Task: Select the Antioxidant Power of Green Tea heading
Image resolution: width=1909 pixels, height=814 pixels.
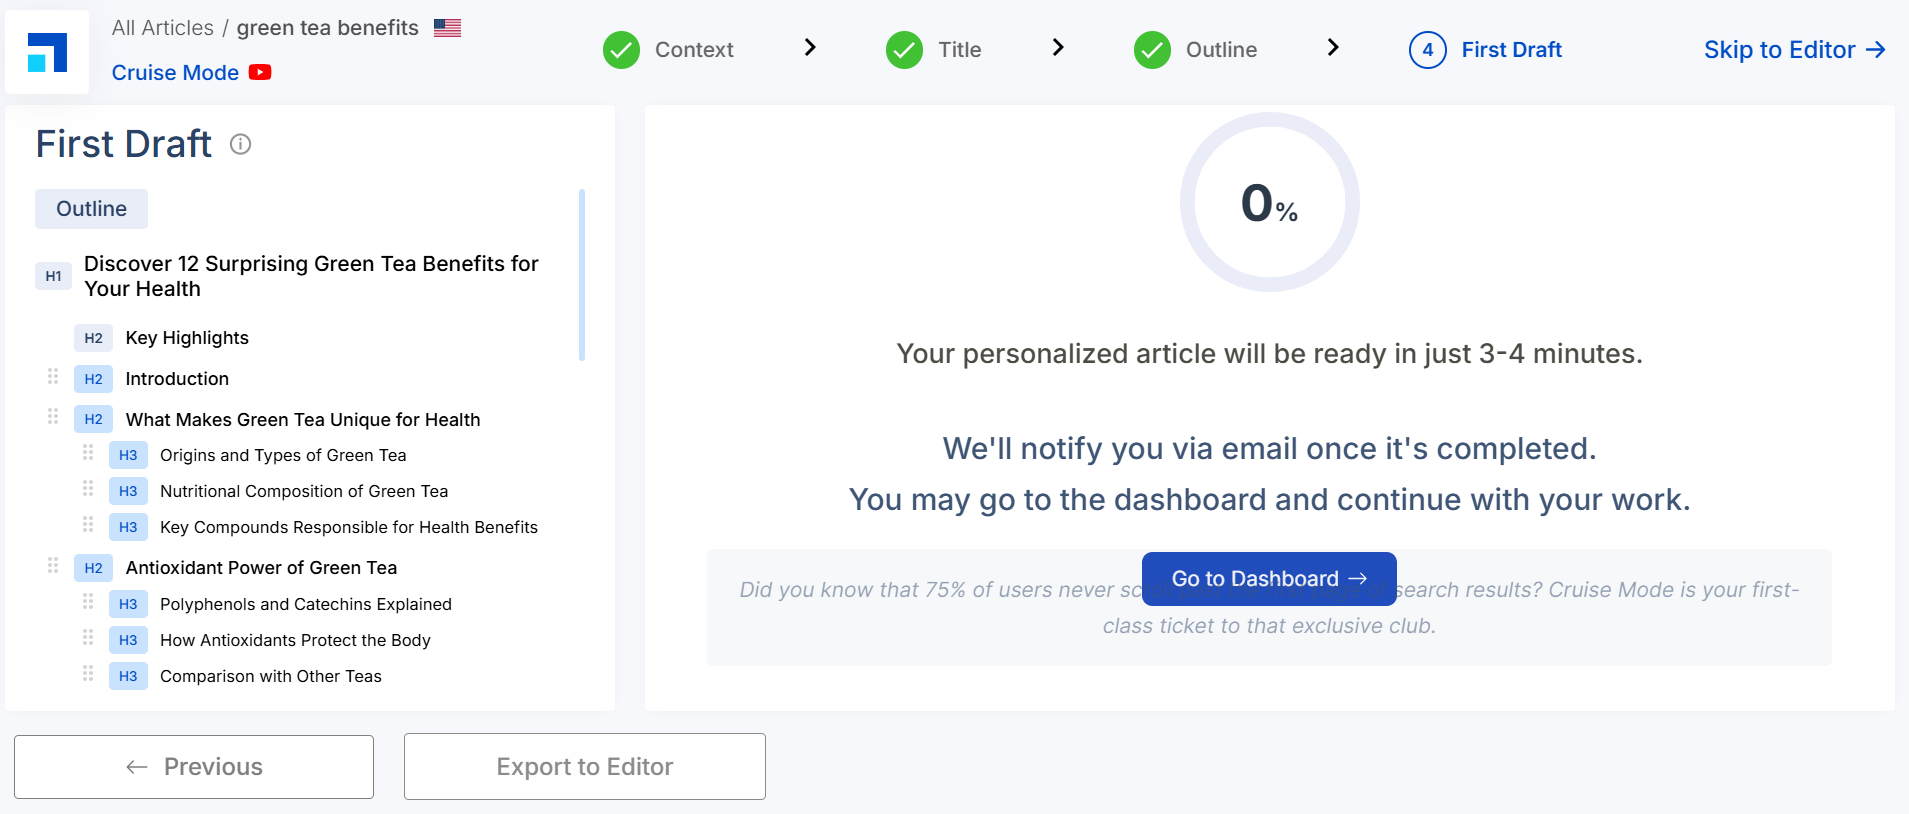Action: tap(261, 567)
